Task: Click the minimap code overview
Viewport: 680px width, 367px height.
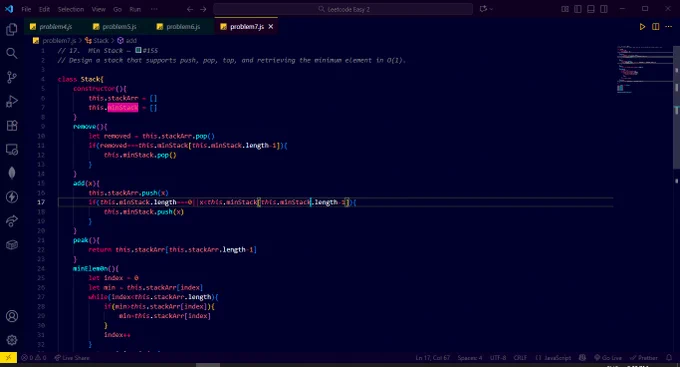Action: pyautogui.click(x=644, y=69)
